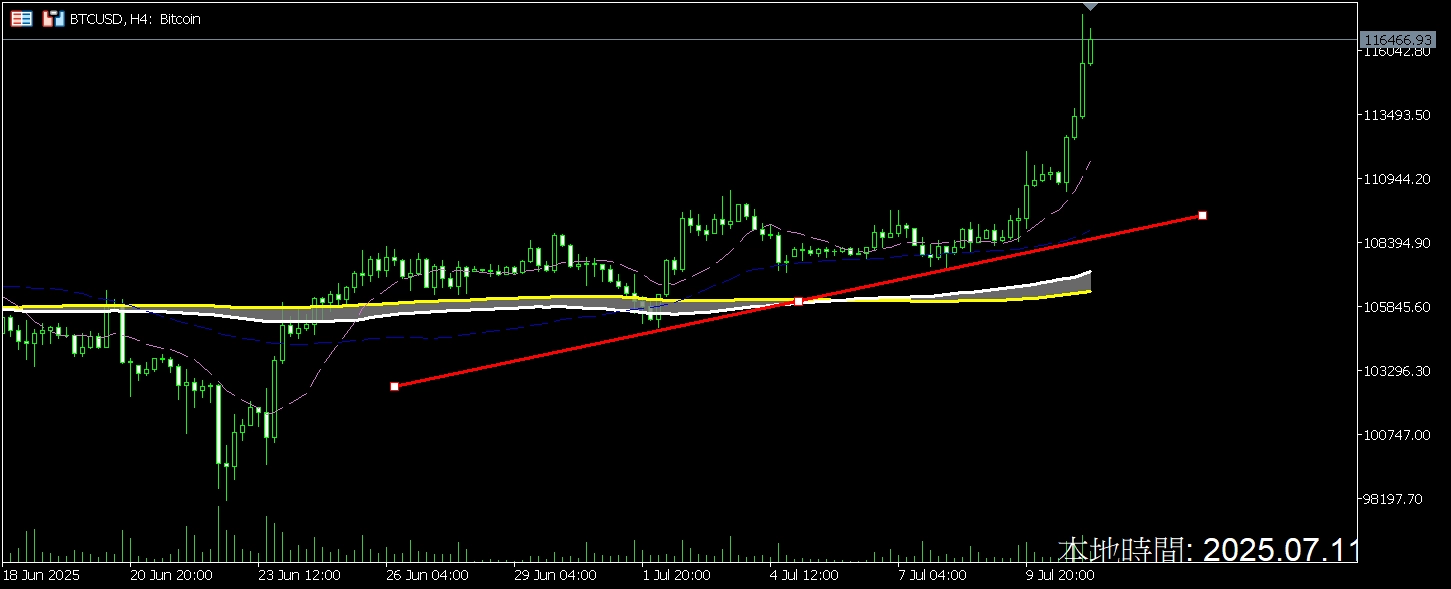Select the trendline's left anchor point
1451x589 pixels.
tap(394, 386)
